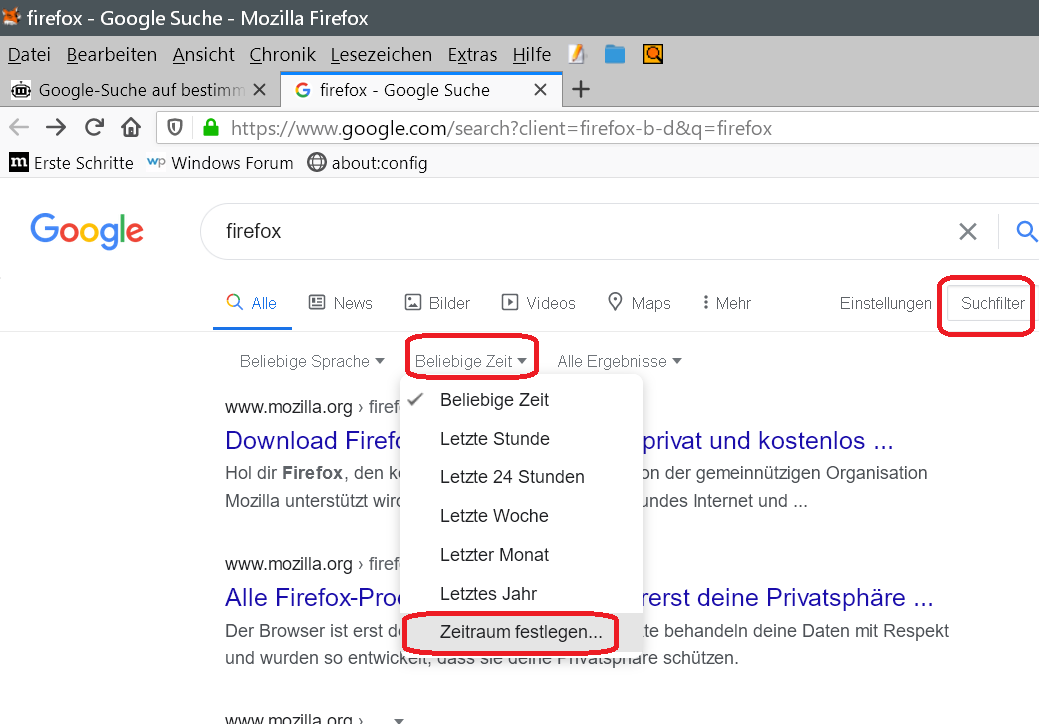Select the checked Beliebige Zeit option
Image resolution: width=1039 pixels, height=724 pixels.
494,400
